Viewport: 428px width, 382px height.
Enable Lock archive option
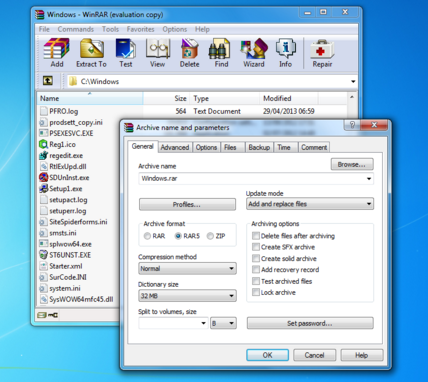click(256, 292)
